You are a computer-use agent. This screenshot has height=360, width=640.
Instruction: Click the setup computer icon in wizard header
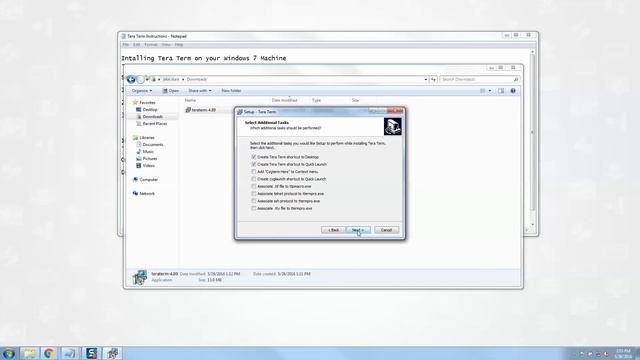(x=393, y=127)
